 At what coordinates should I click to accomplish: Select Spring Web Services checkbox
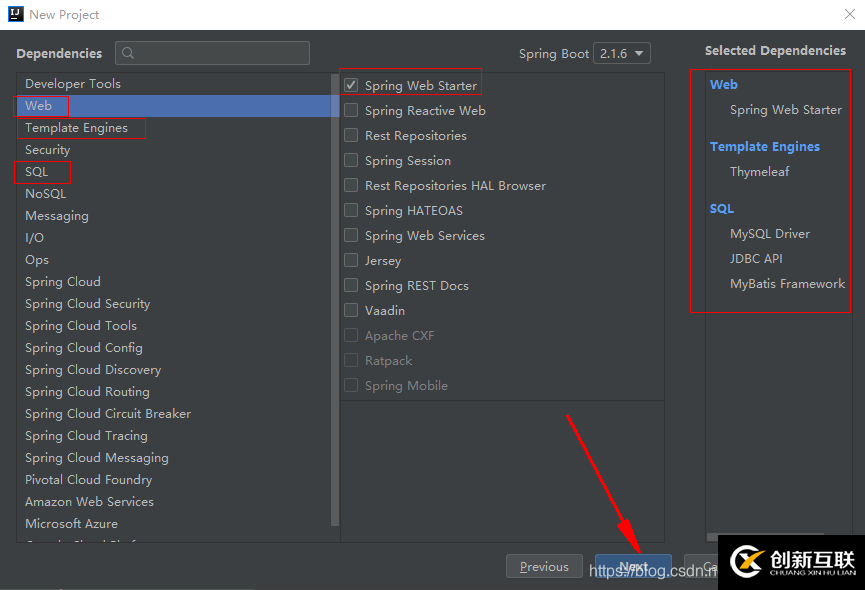(x=351, y=235)
